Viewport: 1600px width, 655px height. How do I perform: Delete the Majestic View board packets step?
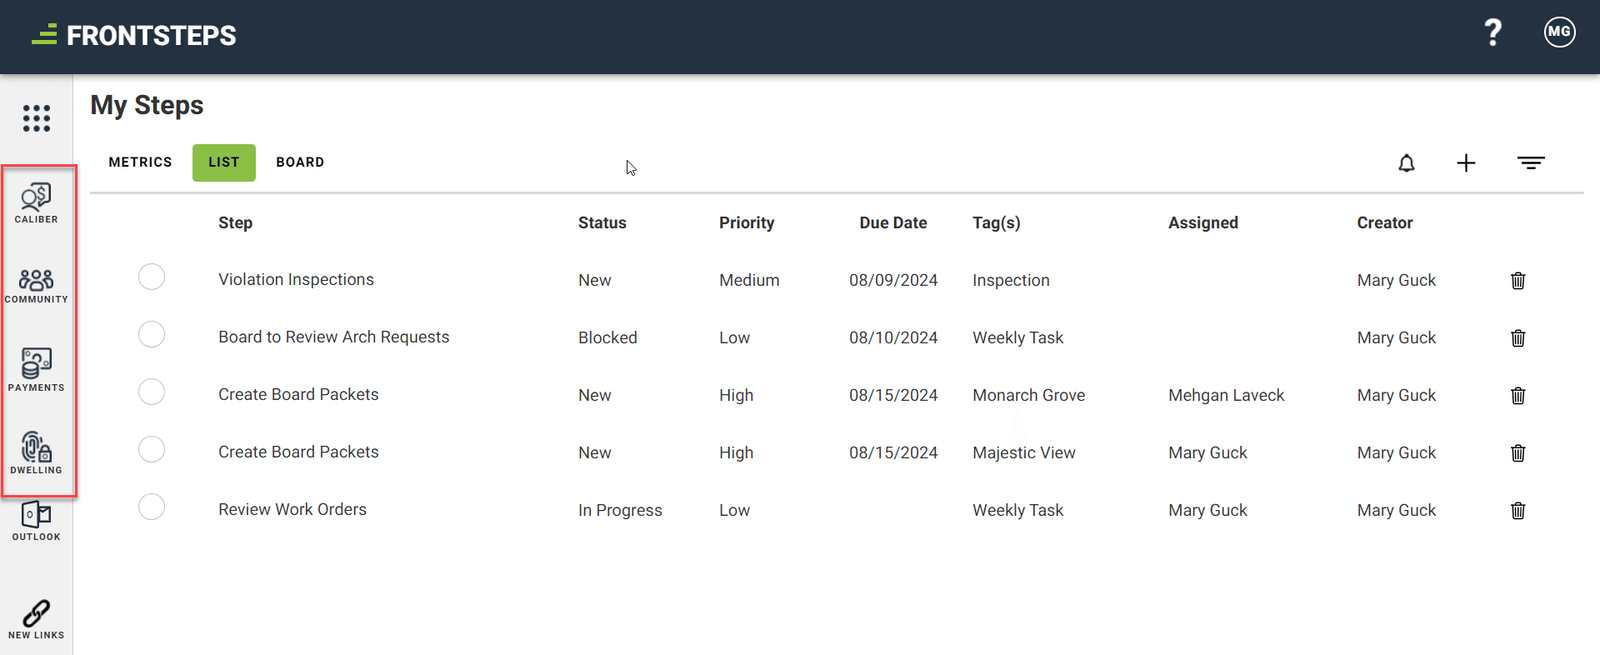pyautogui.click(x=1518, y=453)
